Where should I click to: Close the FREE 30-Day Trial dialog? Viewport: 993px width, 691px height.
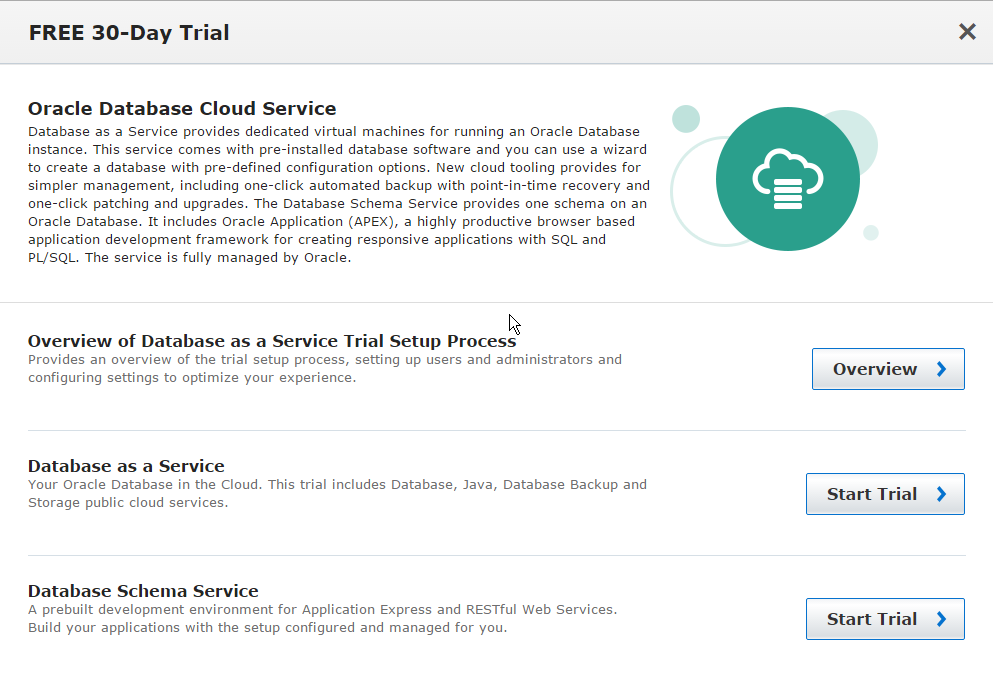tap(967, 32)
